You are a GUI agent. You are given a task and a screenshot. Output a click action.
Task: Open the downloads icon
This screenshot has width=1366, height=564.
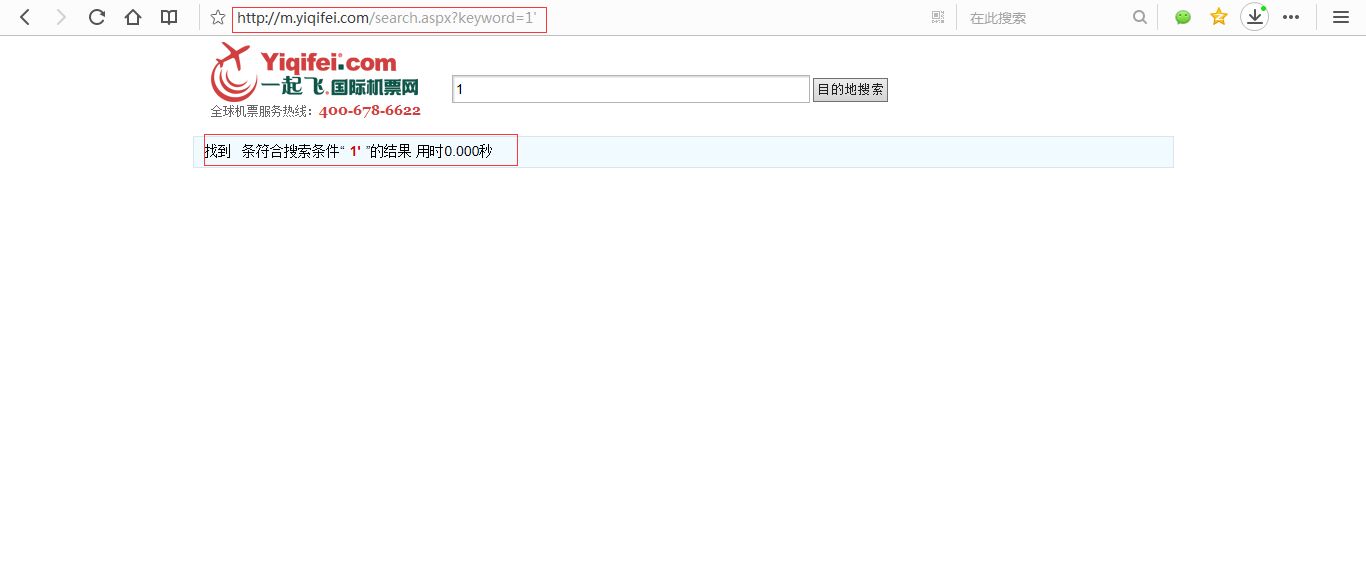(x=1255, y=17)
